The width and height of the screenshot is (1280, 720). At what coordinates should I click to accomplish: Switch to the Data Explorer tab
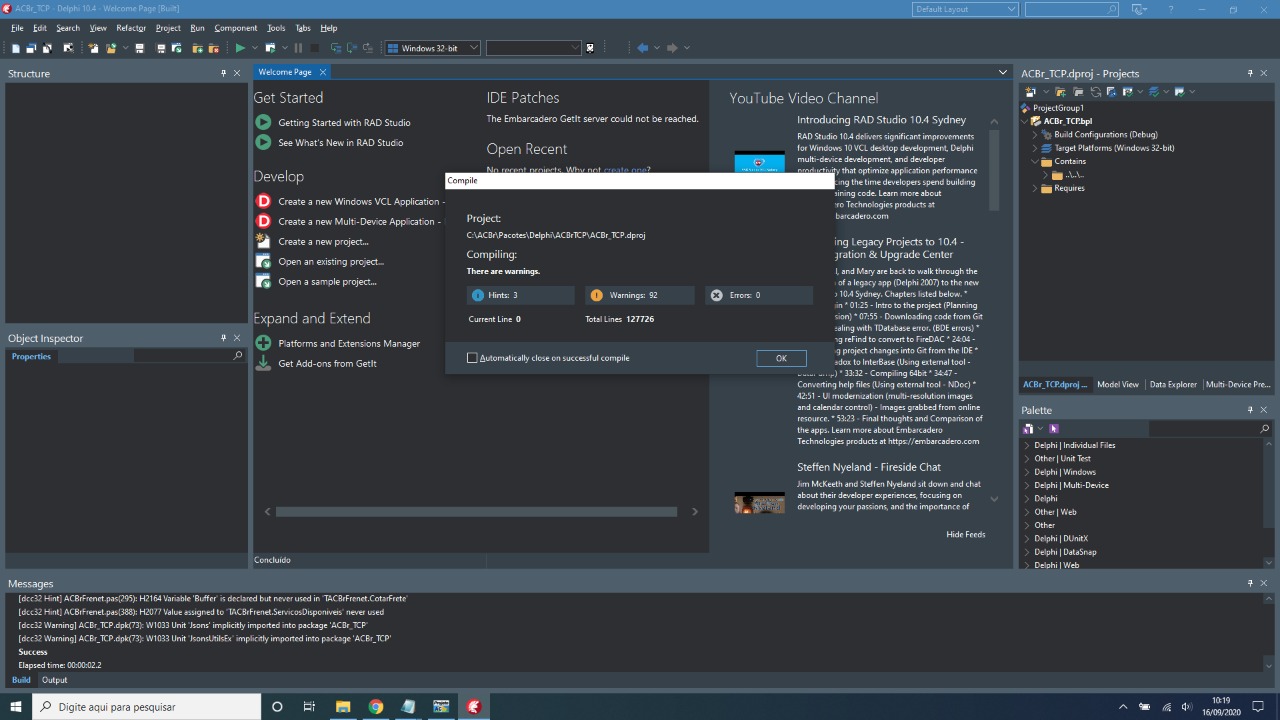1173,384
